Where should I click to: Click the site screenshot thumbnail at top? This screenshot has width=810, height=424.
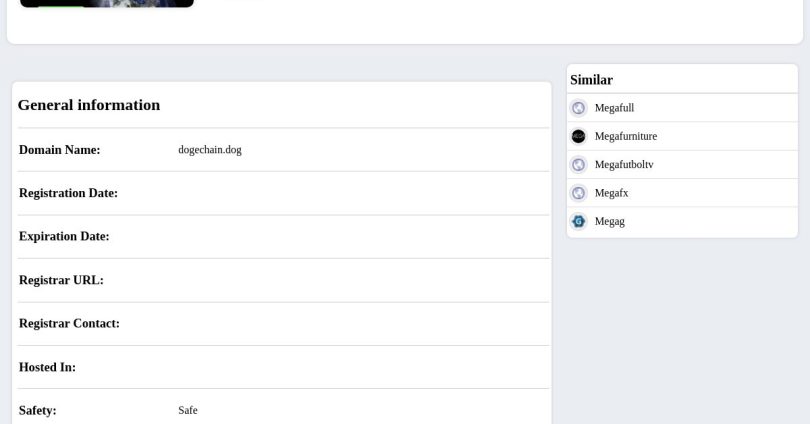pyautogui.click(x=107, y=4)
